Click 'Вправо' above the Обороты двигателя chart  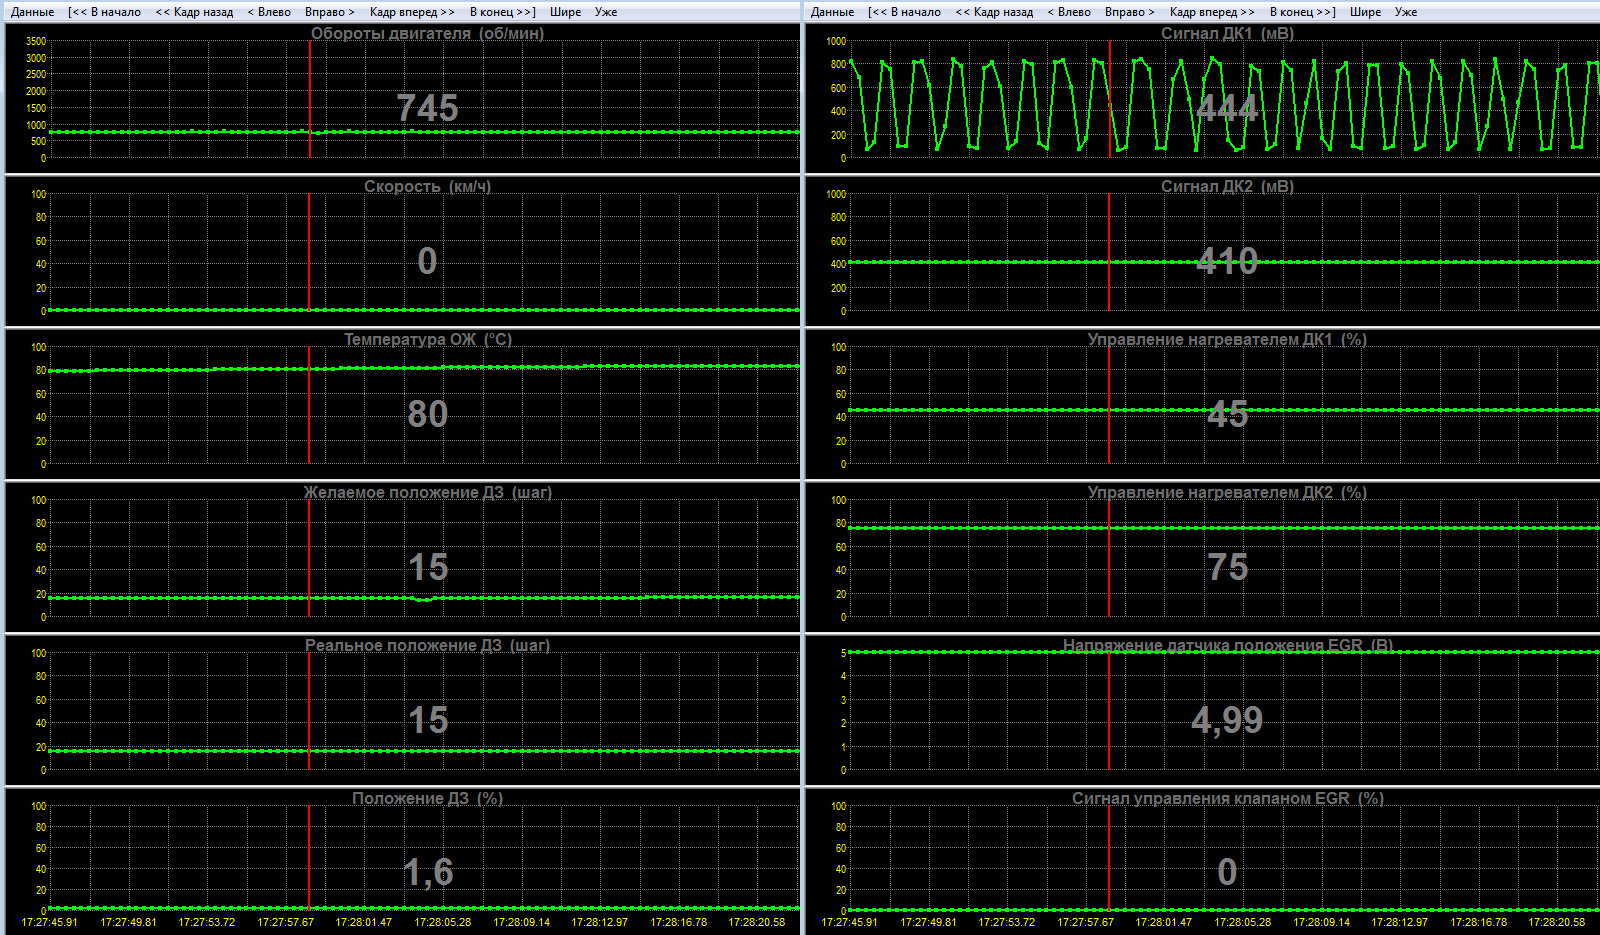(x=330, y=12)
